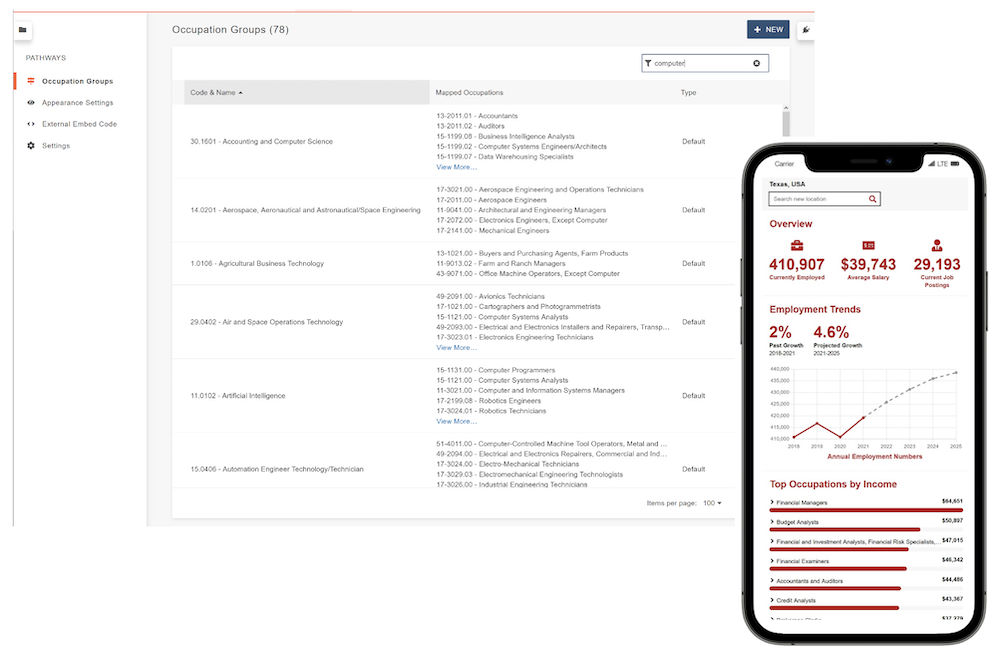The width and height of the screenshot is (1000, 652).
Task: Tap the salary icon above $39,743
Action: click(868, 246)
